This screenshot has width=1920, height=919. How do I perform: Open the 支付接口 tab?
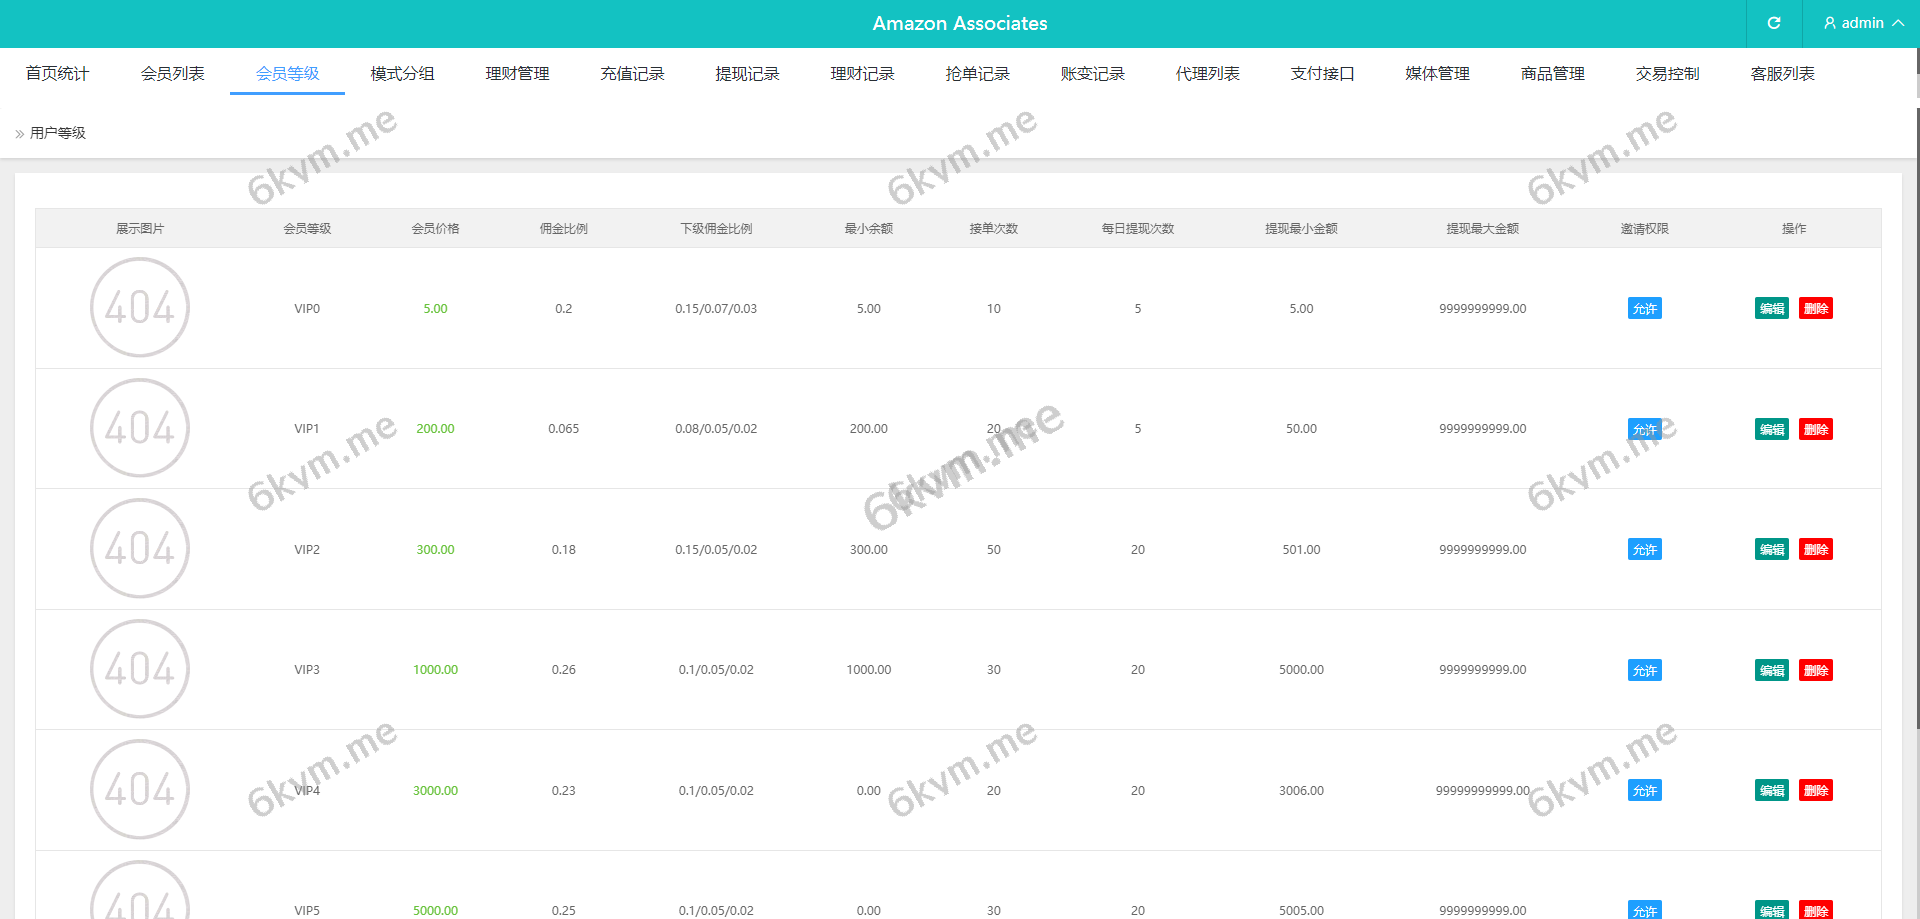point(1322,74)
